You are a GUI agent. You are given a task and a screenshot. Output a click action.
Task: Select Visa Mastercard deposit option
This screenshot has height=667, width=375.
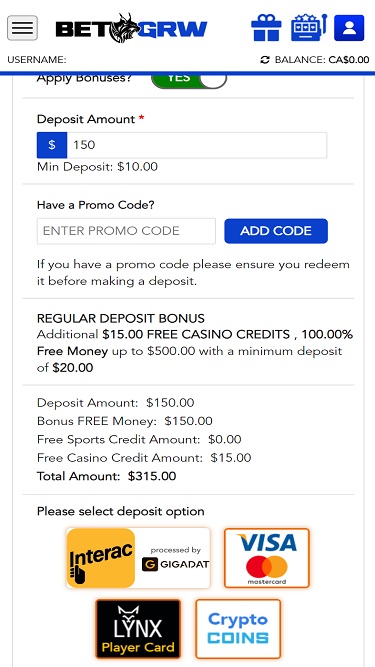(x=267, y=558)
